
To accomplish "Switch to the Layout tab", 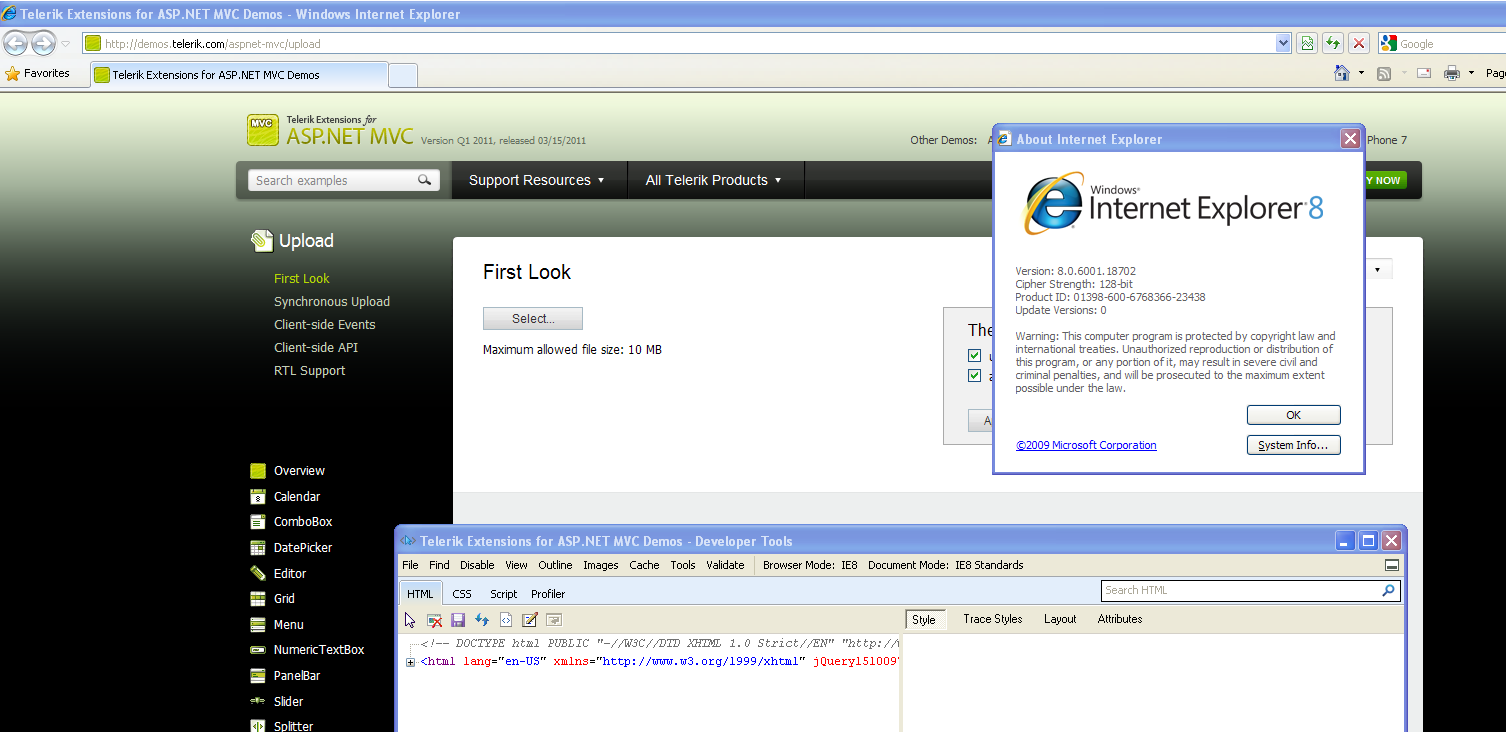I will pyautogui.click(x=1060, y=619).
